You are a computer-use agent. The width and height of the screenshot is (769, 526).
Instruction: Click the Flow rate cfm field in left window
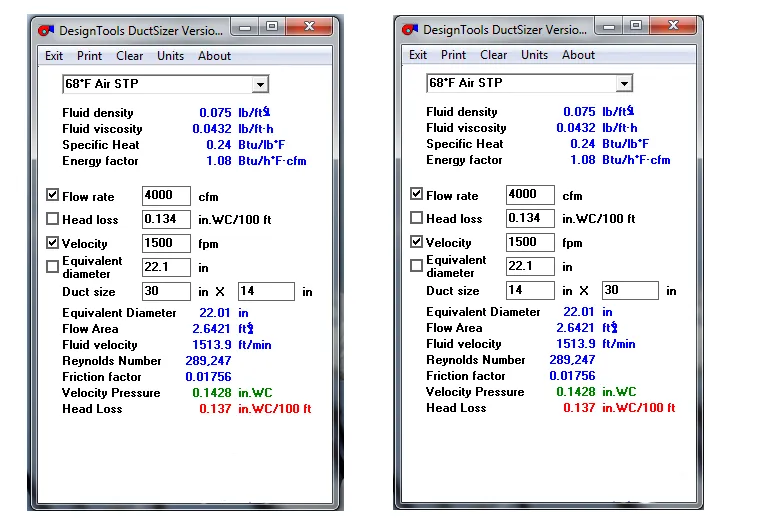pos(166,195)
